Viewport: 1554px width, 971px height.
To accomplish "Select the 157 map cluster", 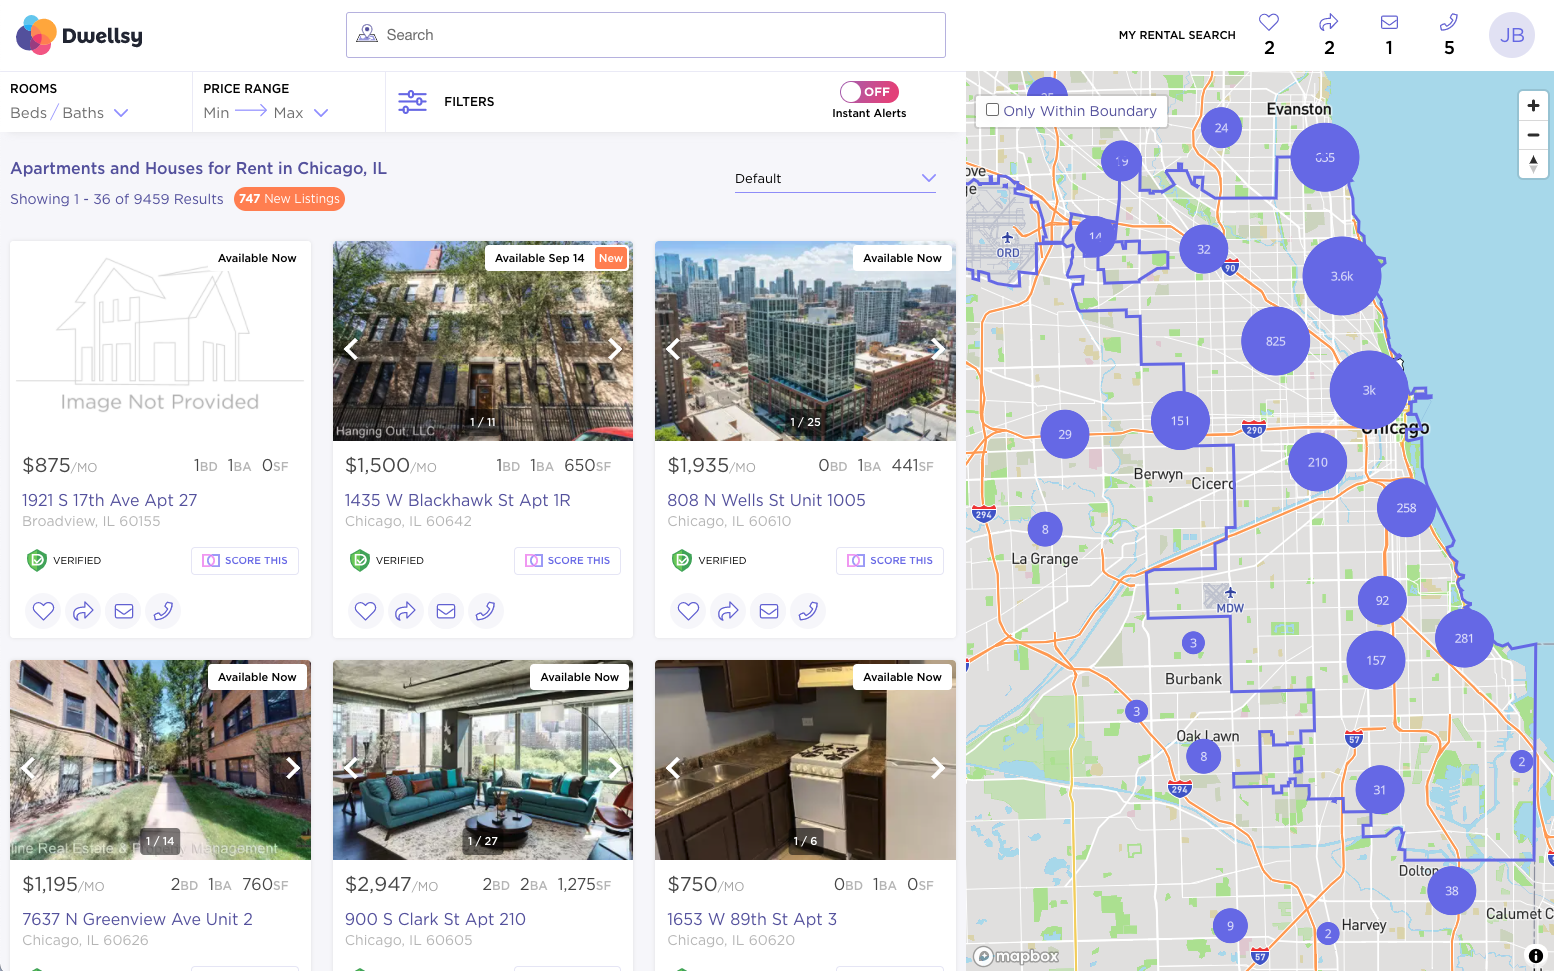I will 1376,660.
